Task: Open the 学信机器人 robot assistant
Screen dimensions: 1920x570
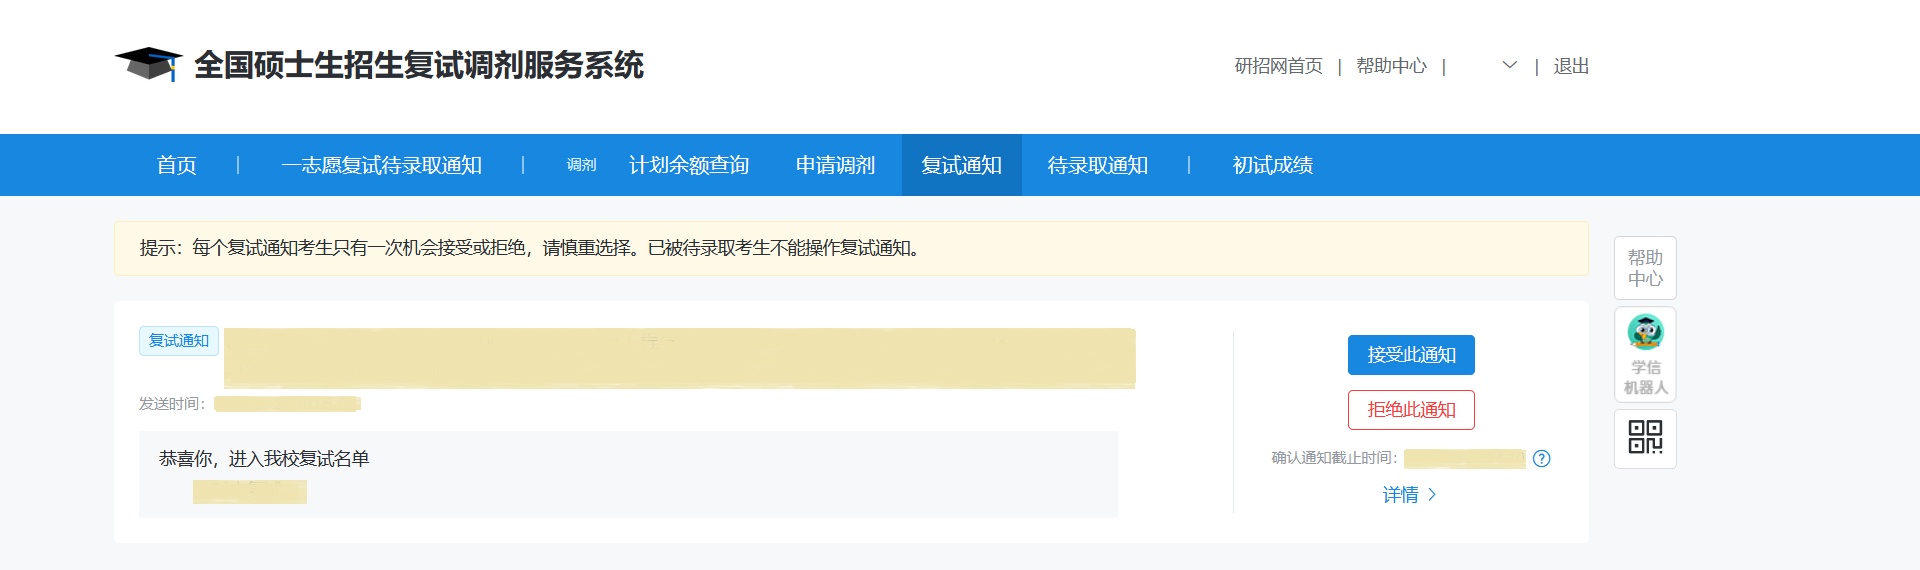Action: [x=1645, y=355]
